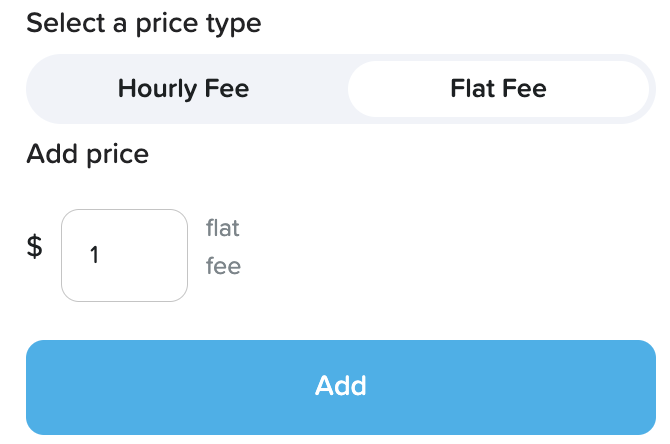
Task: Click the "Hourly Fee" text label
Action: coord(183,89)
